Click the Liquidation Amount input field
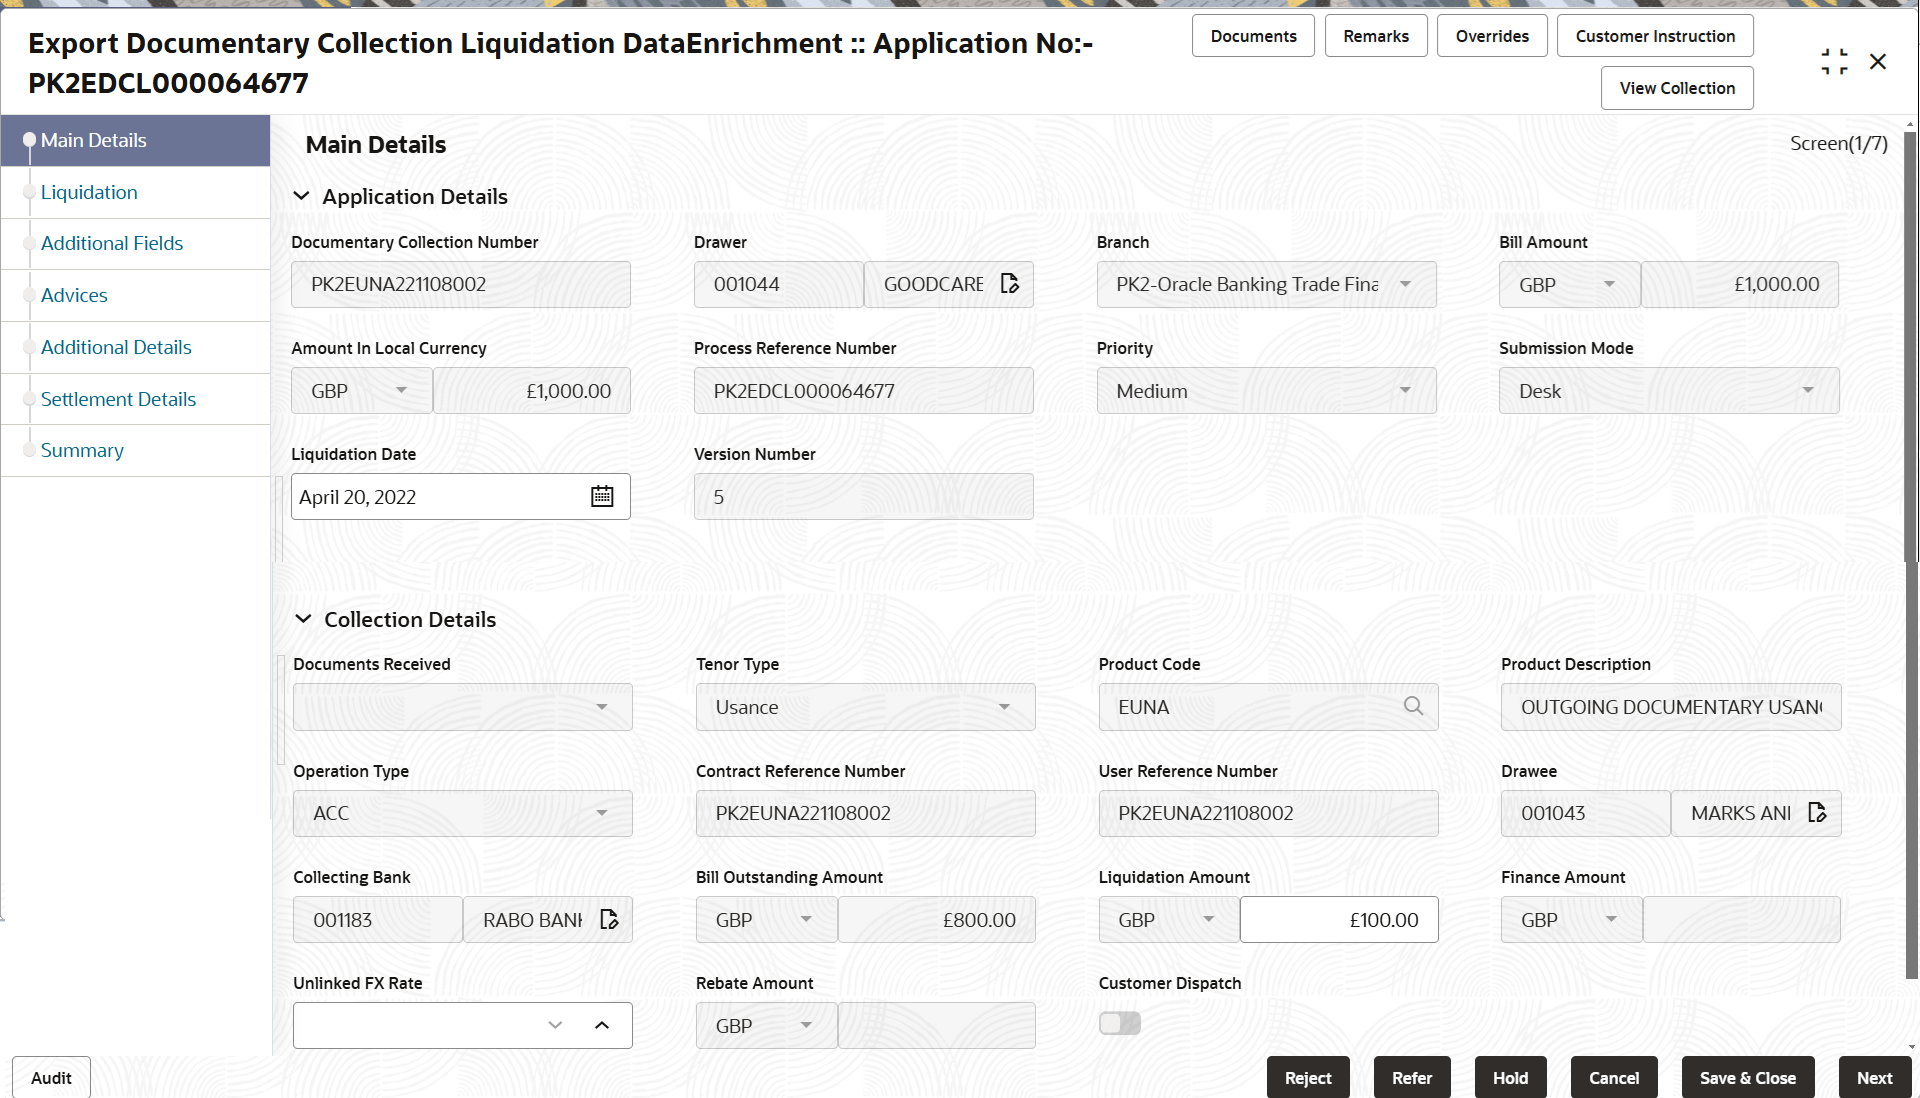The image size is (1920, 1098). pyautogui.click(x=1339, y=920)
